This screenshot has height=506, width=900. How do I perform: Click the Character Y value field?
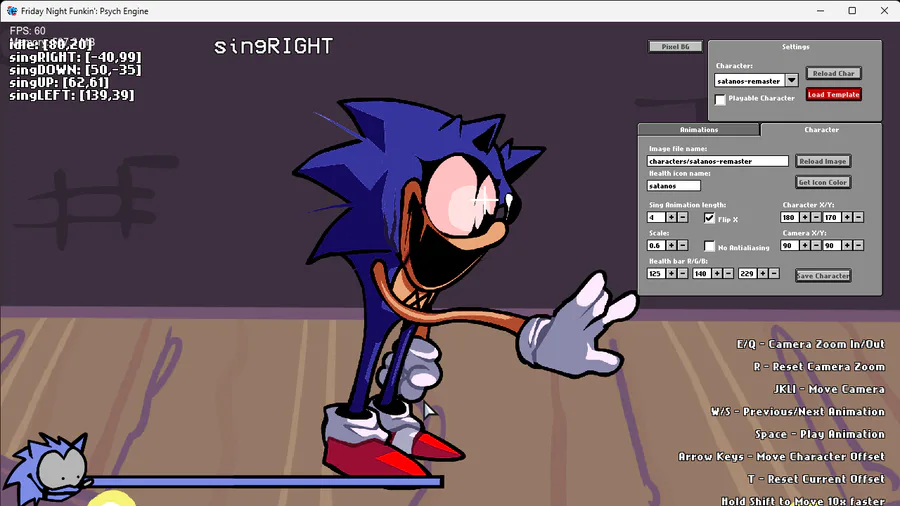832,217
